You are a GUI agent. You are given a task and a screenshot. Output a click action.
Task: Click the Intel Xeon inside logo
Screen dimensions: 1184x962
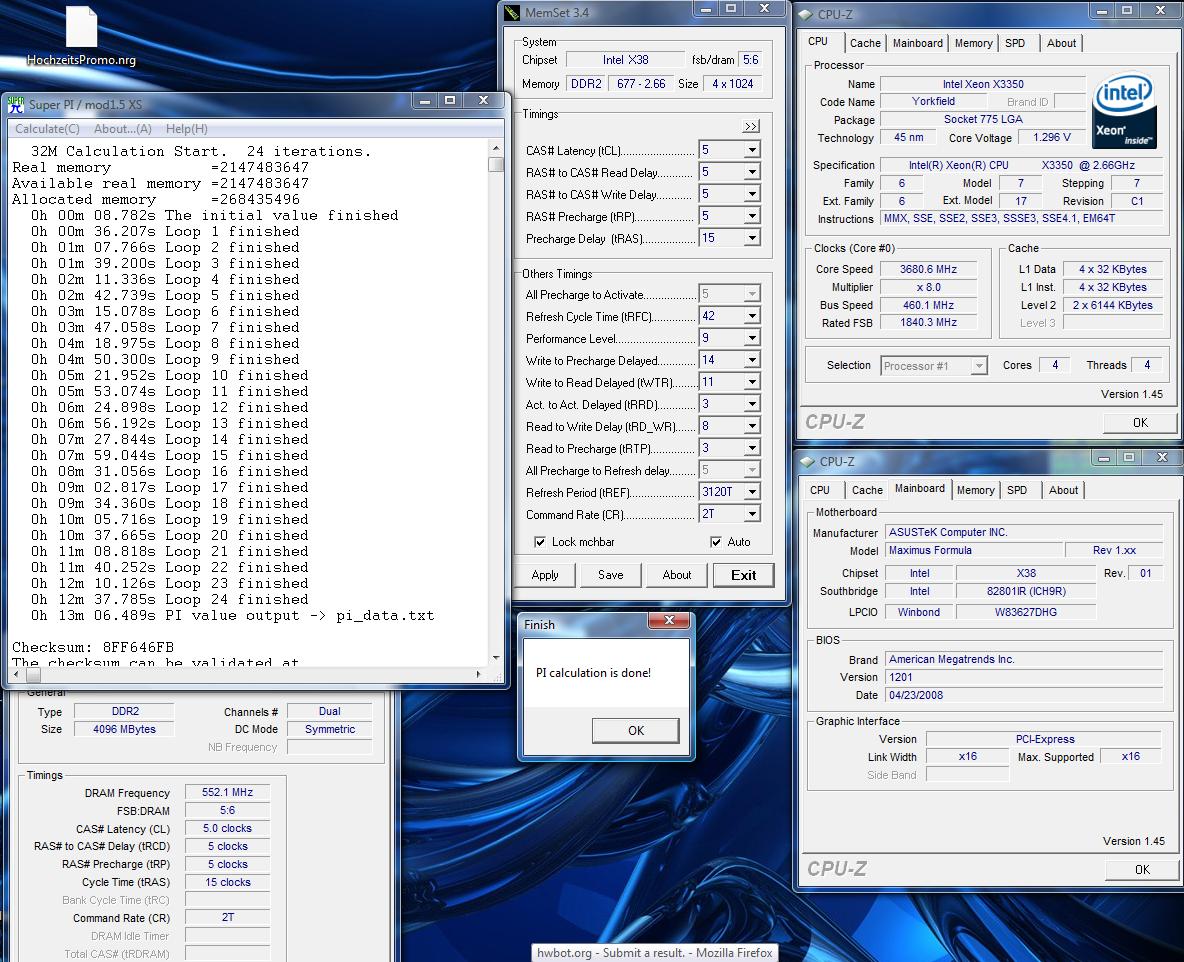point(1124,111)
